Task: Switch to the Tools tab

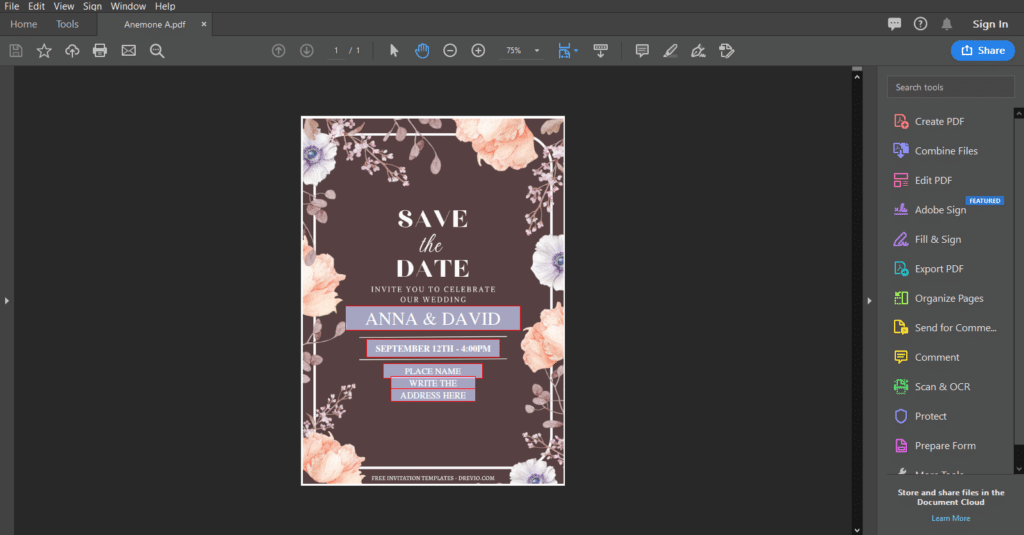Action: click(x=67, y=24)
